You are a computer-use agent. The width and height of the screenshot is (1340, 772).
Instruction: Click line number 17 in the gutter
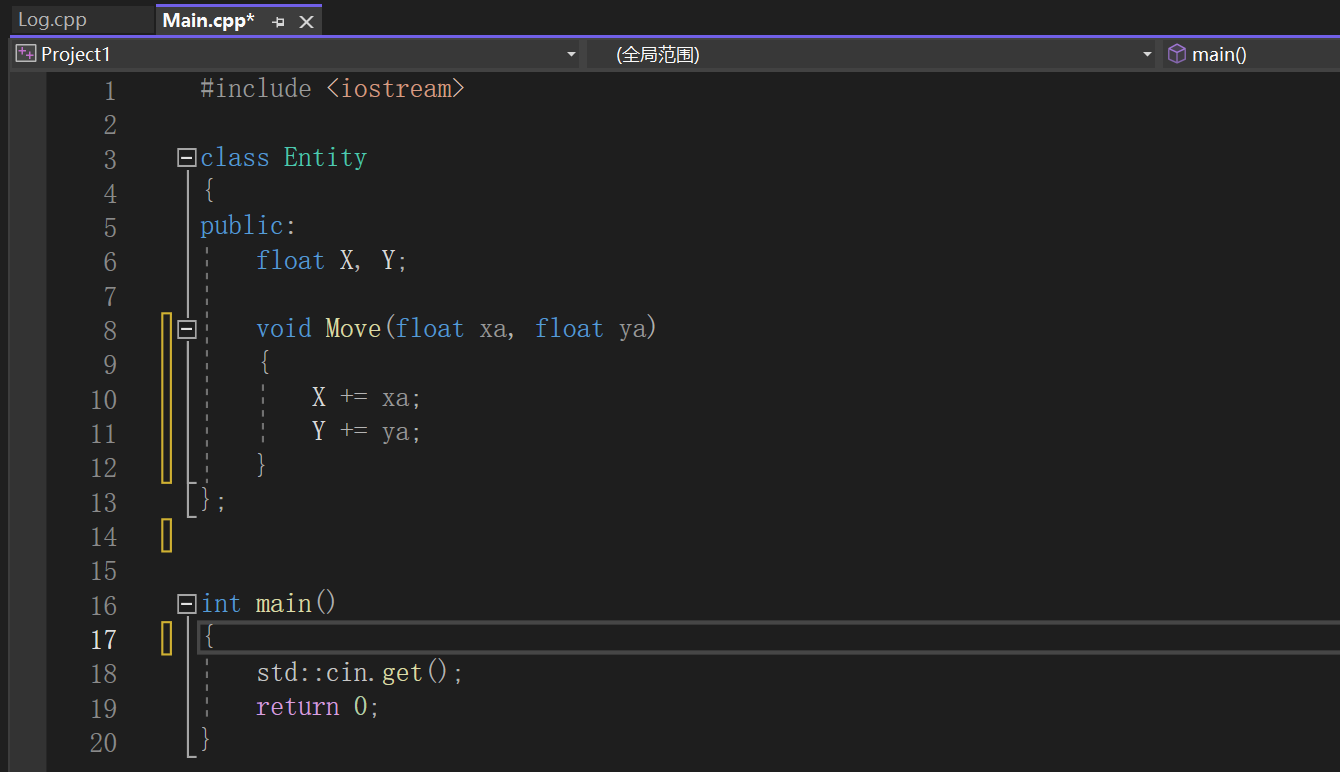[103, 640]
